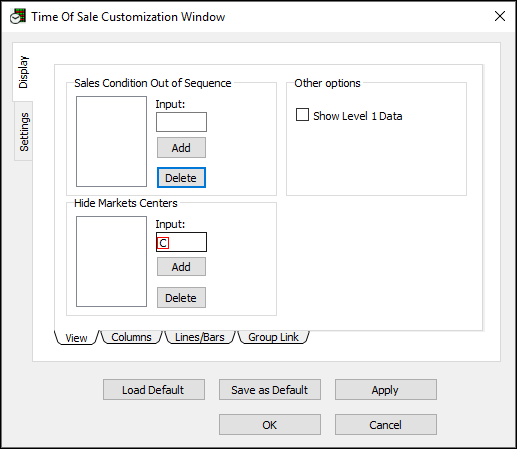The image size is (517, 449).
Task: Enable the Show Level 1 Data checkbox
Action: [302, 115]
